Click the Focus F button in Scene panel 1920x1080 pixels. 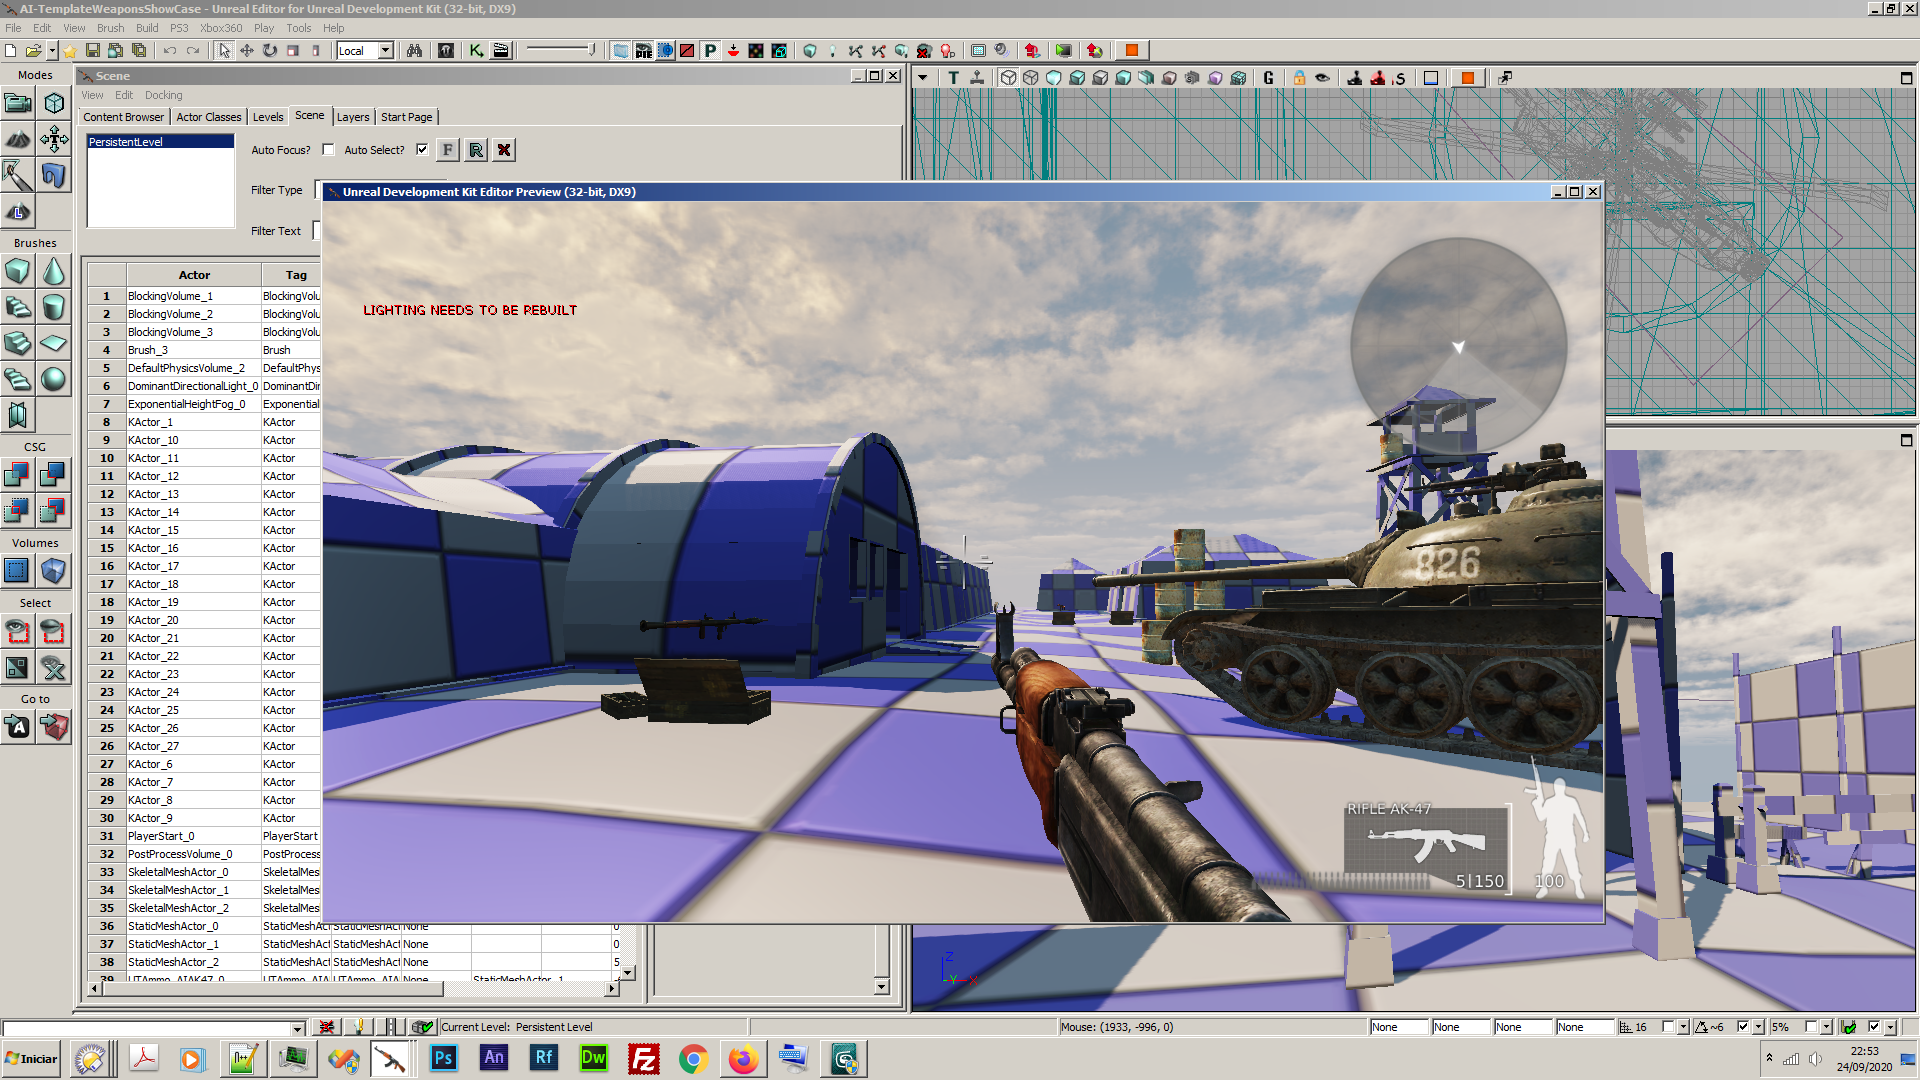click(447, 150)
